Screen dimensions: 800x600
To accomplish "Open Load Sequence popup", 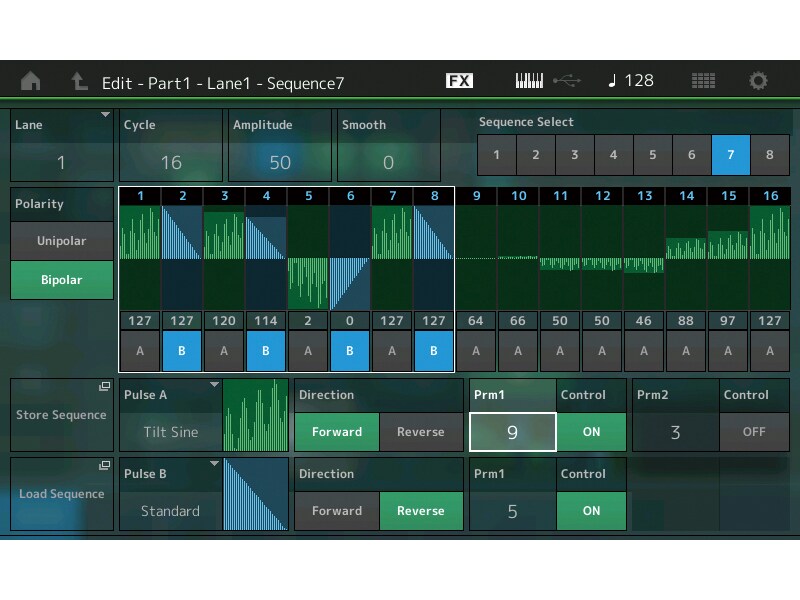I will click(x=62, y=494).
